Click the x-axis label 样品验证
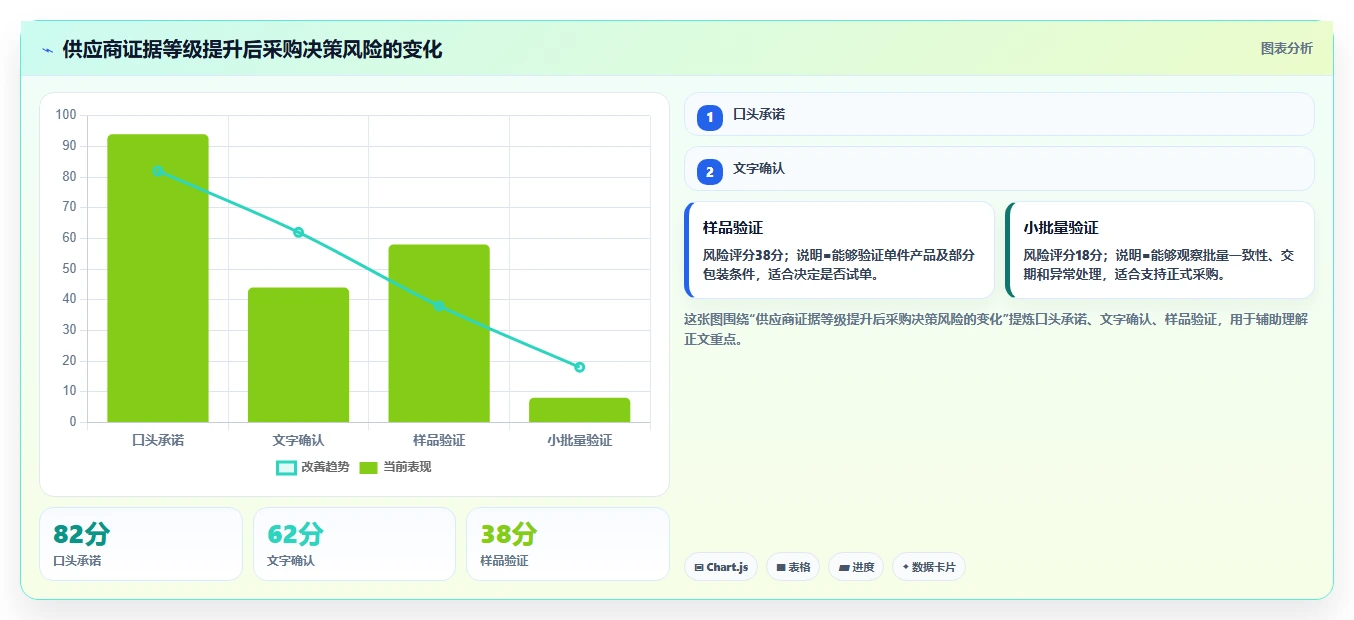 (x=439, y=440)
